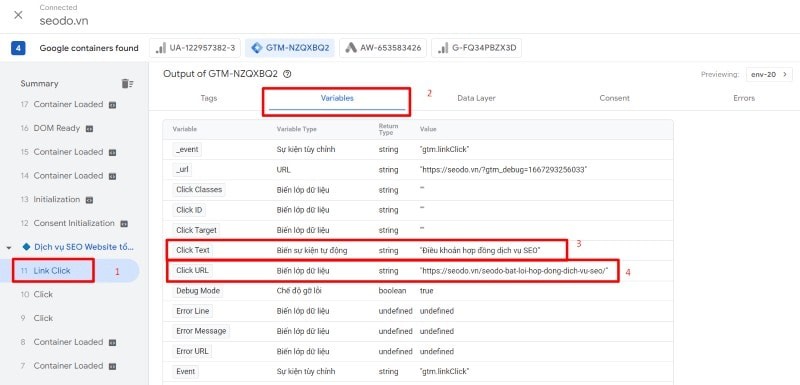Screen dimensions: 800x385
Task: Click the API icon next to 14 Container Loaded
Action: coord(113,176)
